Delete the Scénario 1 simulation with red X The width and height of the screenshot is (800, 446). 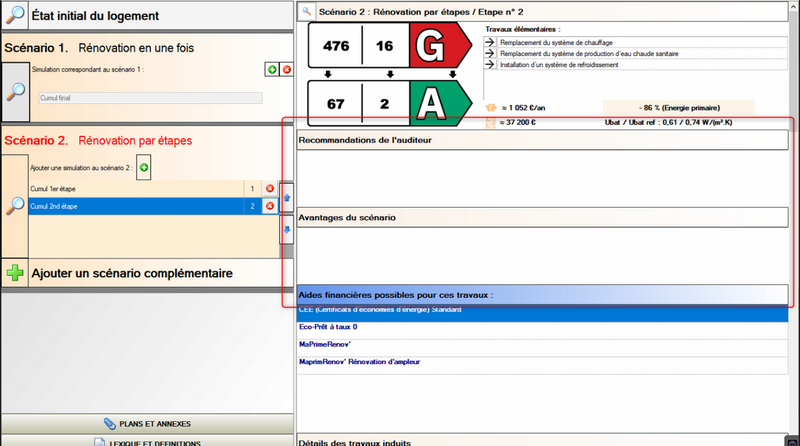coord(287,69)
